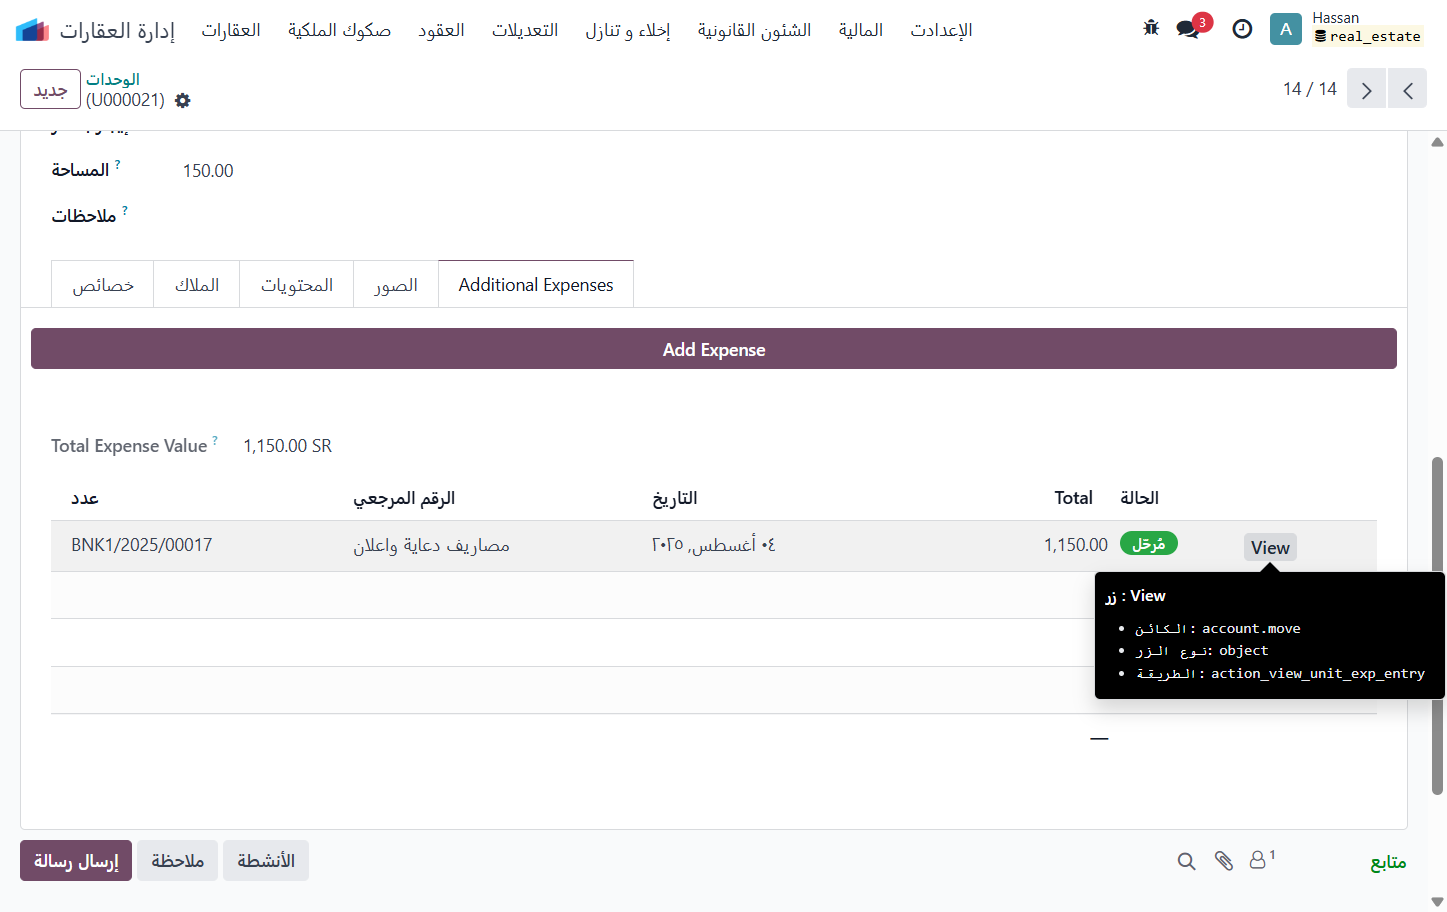Click the 1,150.00 SR expense value

pyautogui.click(x=287, y=446)
